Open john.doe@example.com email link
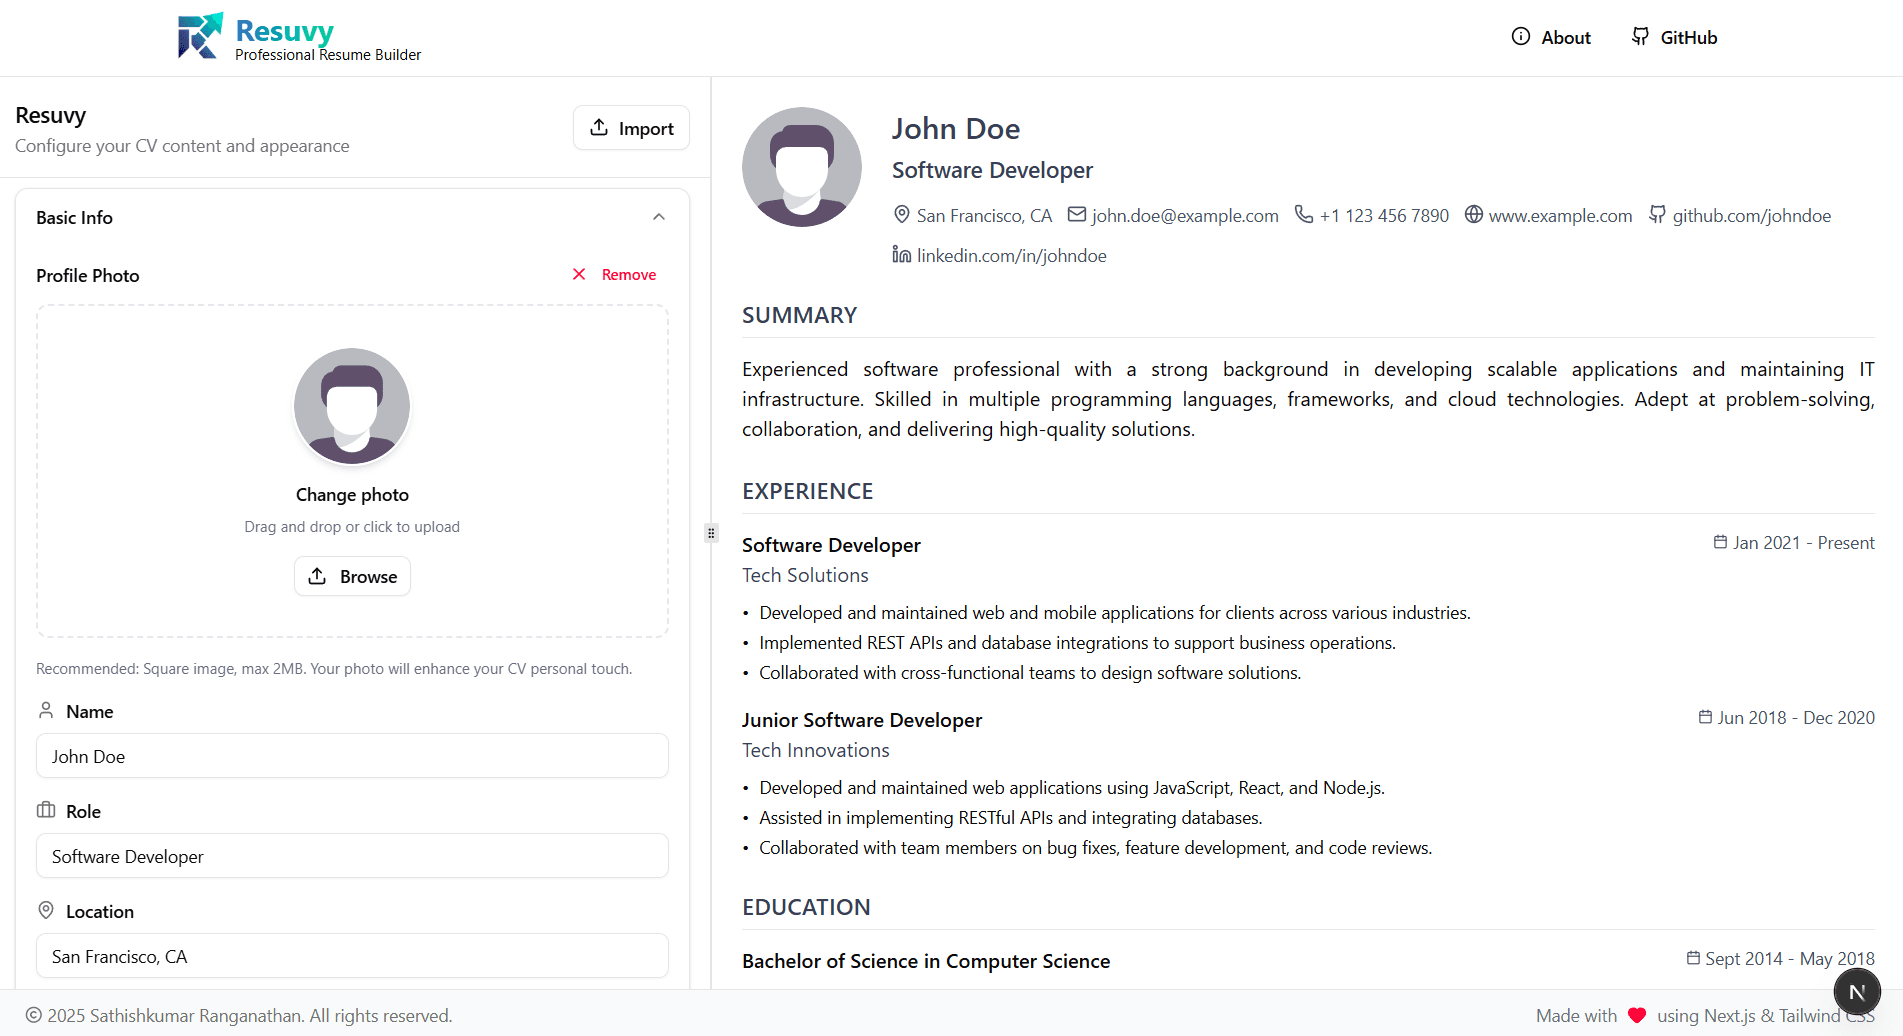 (x=1185, y=216)
